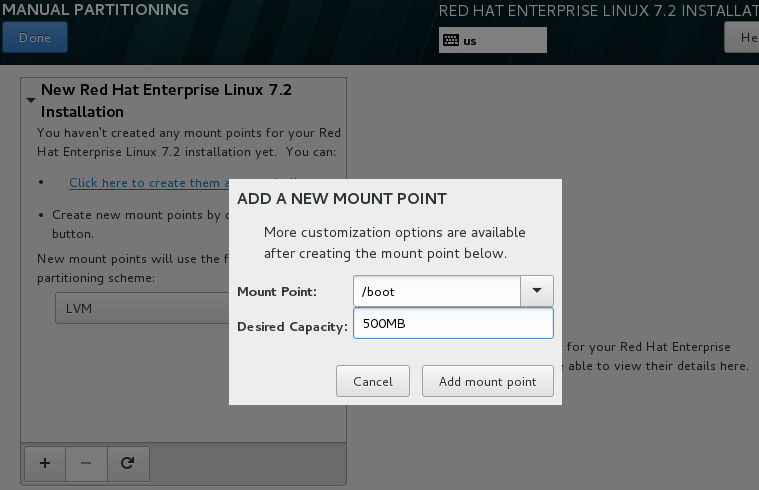Click 'RED HAT ENTERPRISE LINUX 7.2' header text

click(x=557, y=11)
